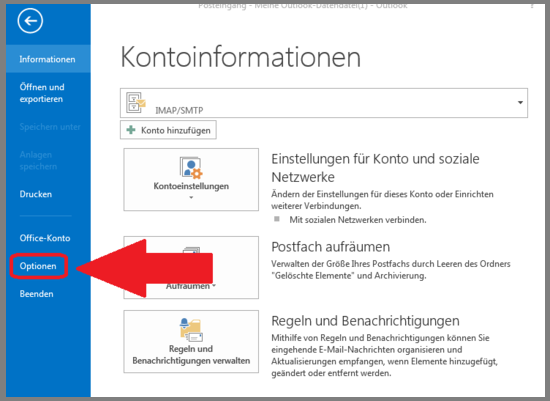Click the green plus icon
550x401 pixels.
pyautogui.click(x=131, y=130)
